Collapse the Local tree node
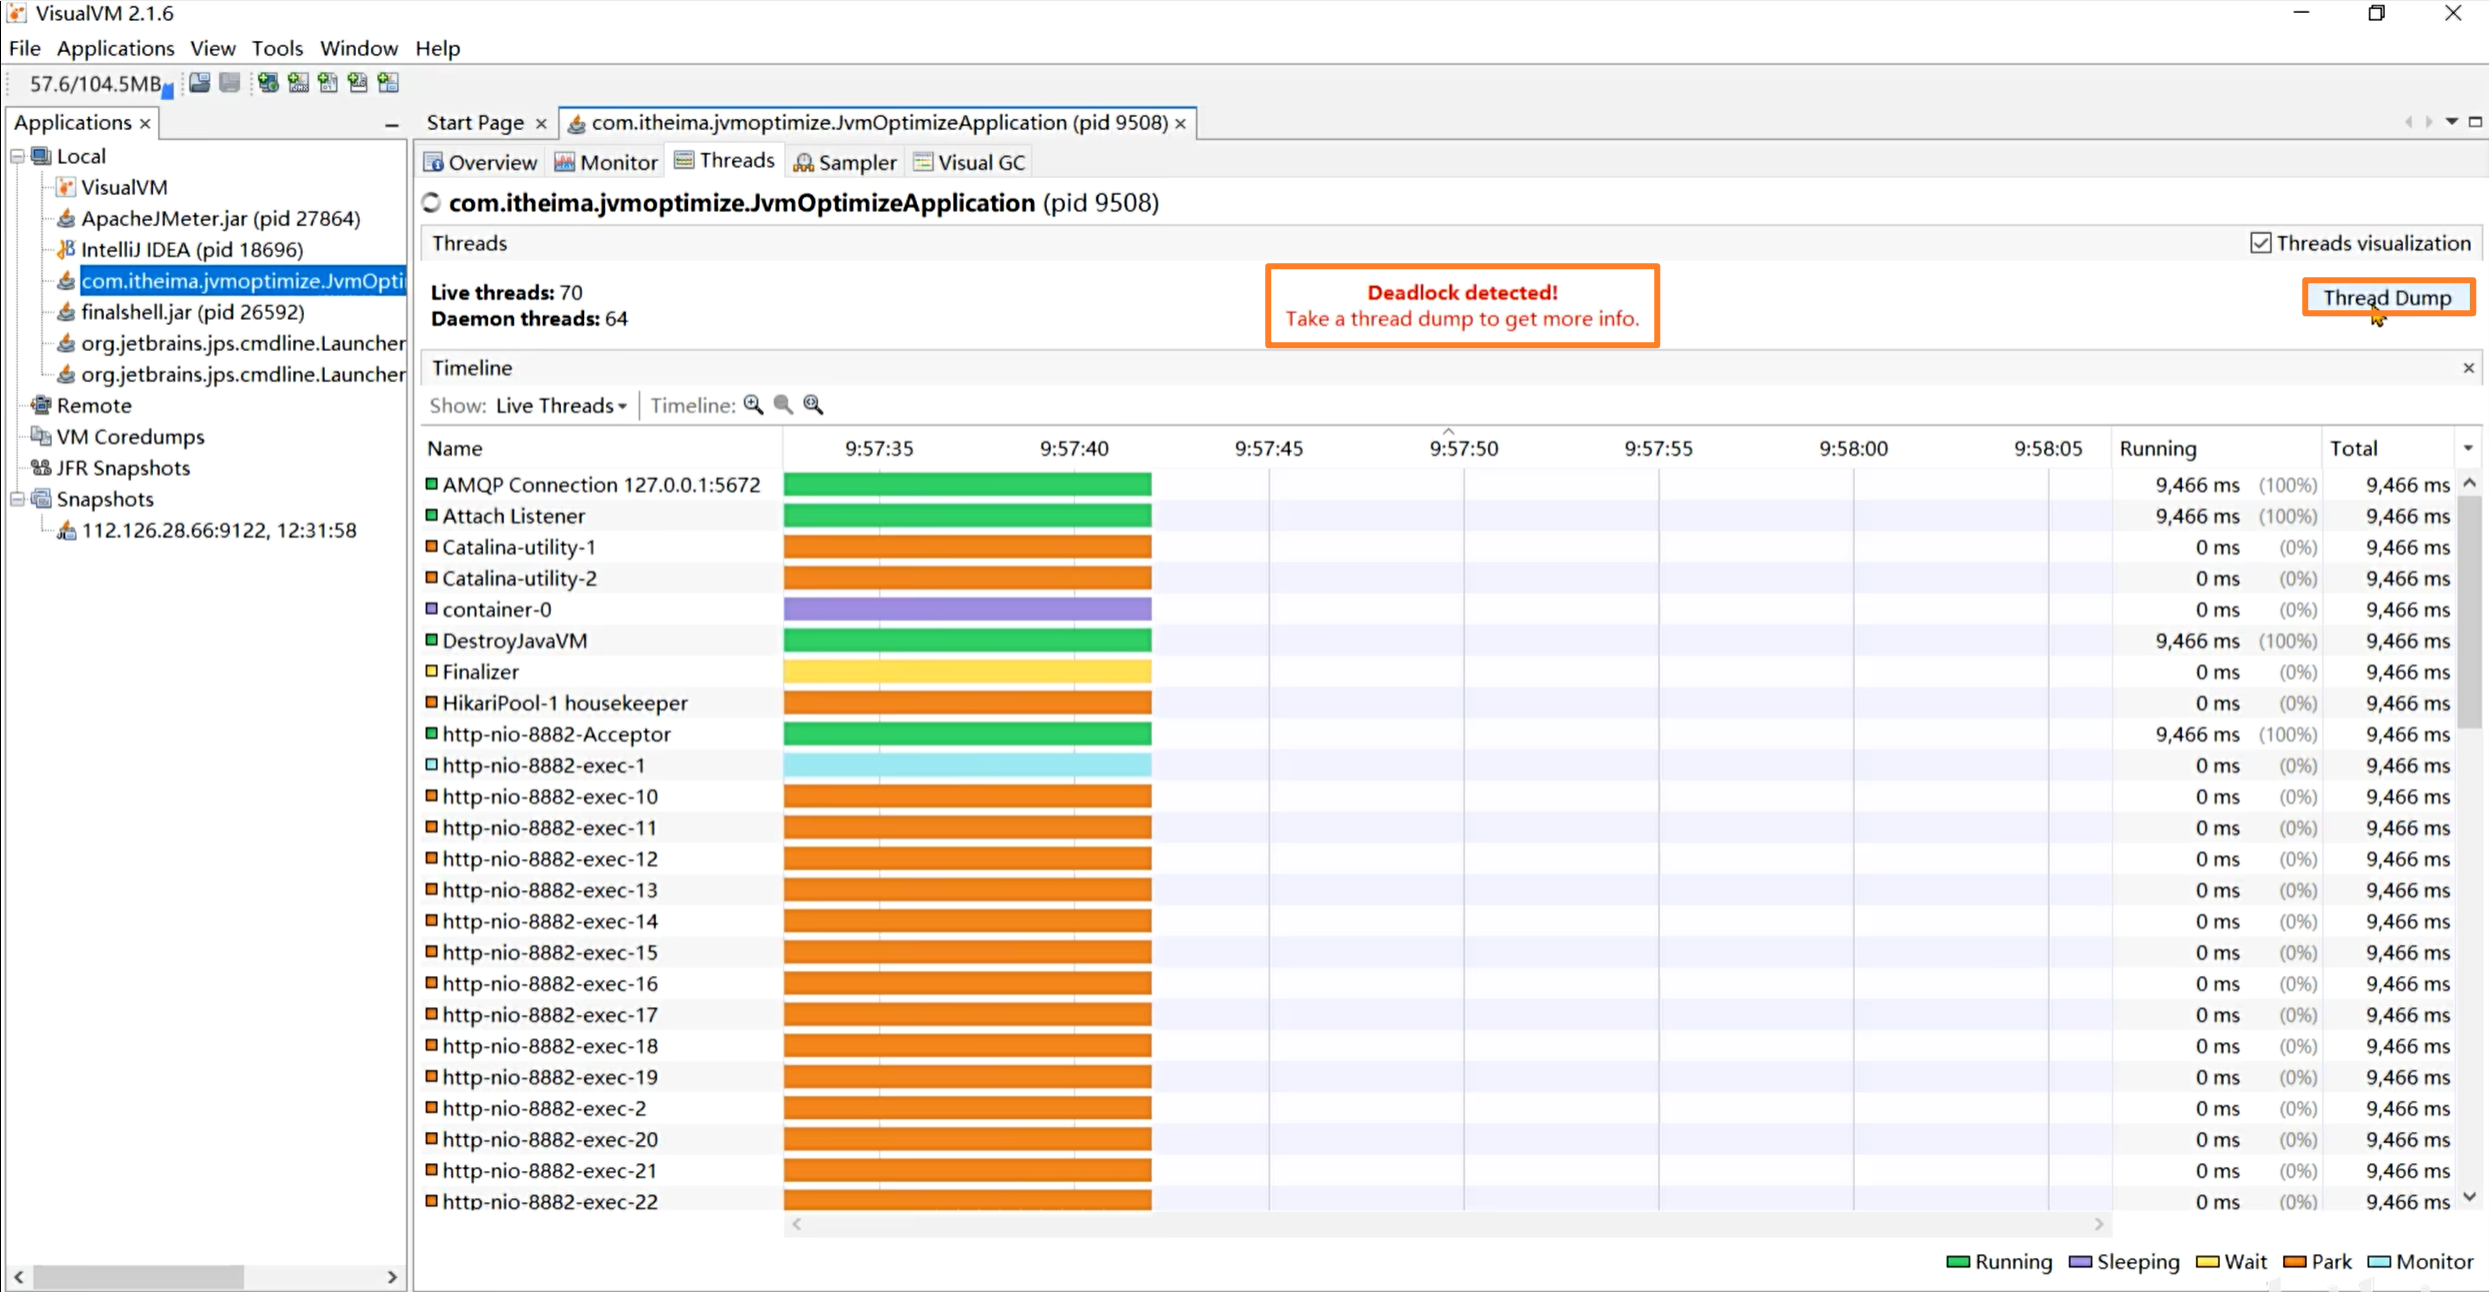This screenshot has width=2489, height=1292. (18, 156)
